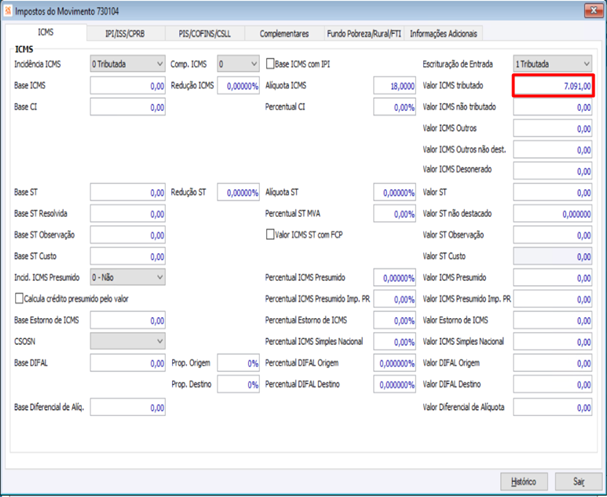Click the Base Estorno de ICMS field
607x497 pixels.
(128, 320)
